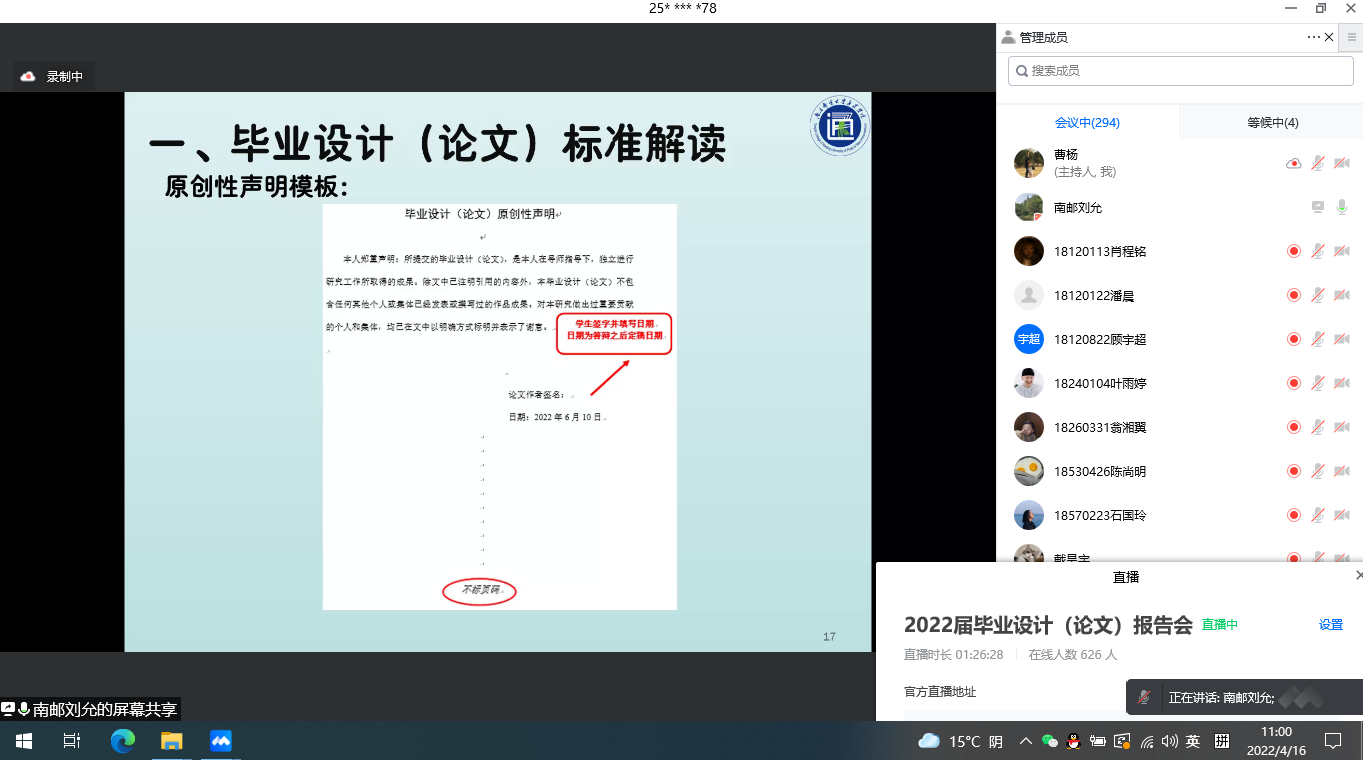Toggle the muted microphone for 曹杨
Image resolution: width=1363 pixels, height=760 pixels.
(1318, 163)
